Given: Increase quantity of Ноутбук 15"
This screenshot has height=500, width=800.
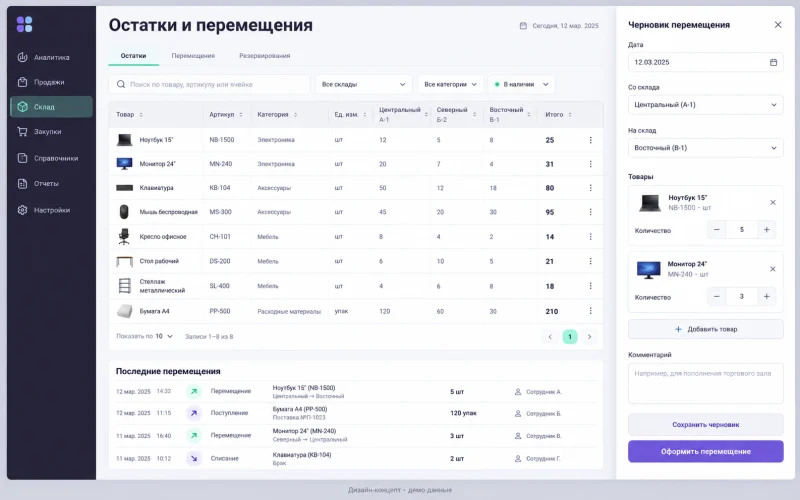Looking at the screenshot, I should (766, 230).
